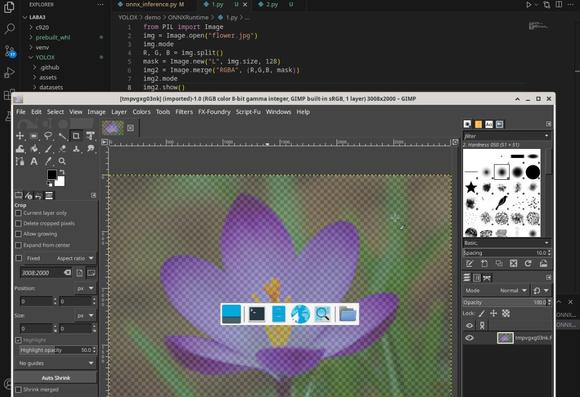Swap foreground and background colors arrow

tap(62, 172)
